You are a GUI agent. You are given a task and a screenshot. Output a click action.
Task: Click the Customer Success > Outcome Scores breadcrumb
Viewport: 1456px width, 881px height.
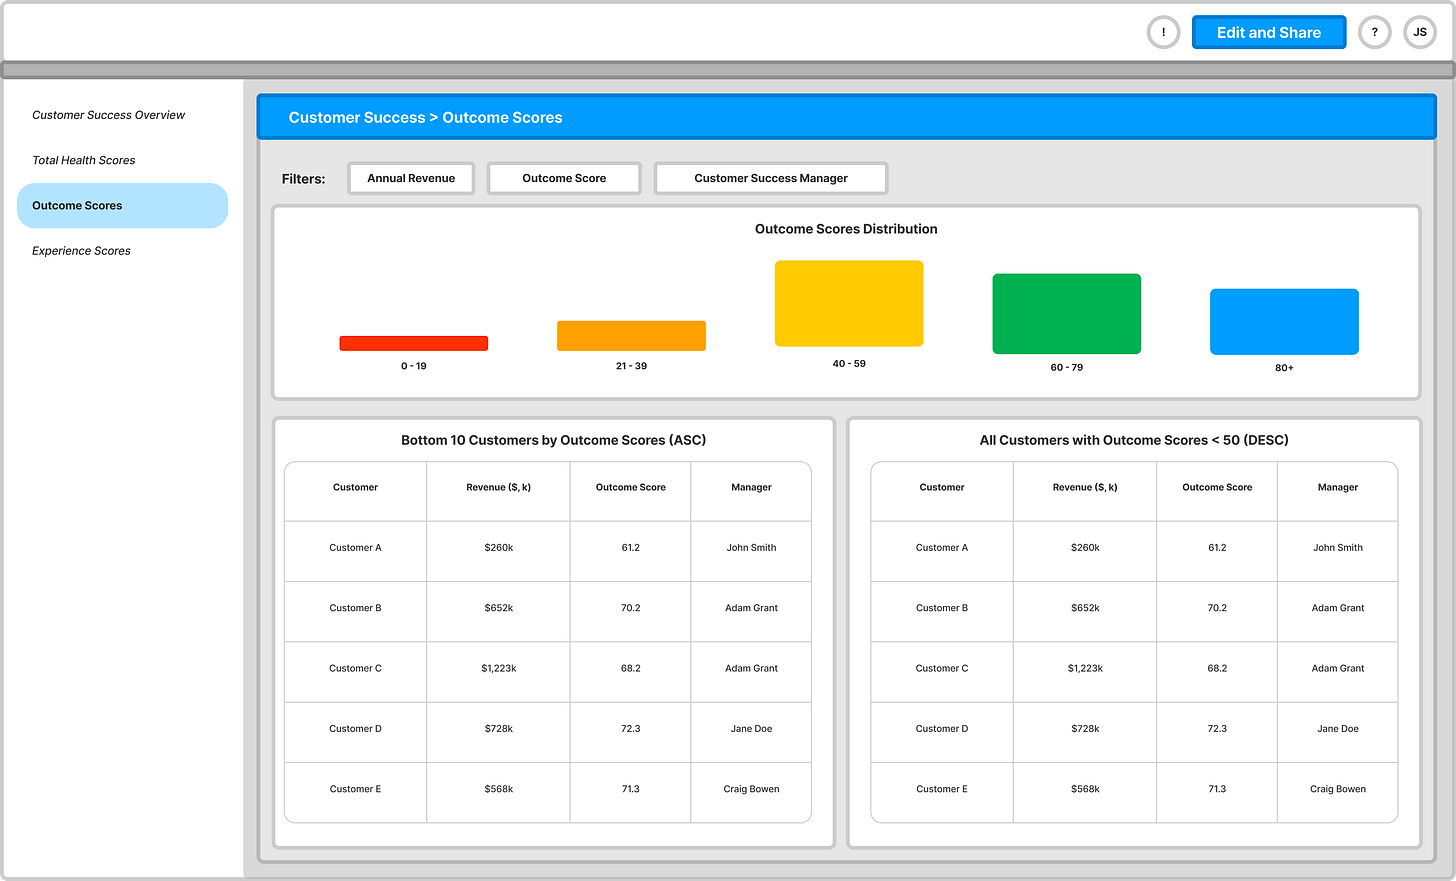[x=425, y=117]
